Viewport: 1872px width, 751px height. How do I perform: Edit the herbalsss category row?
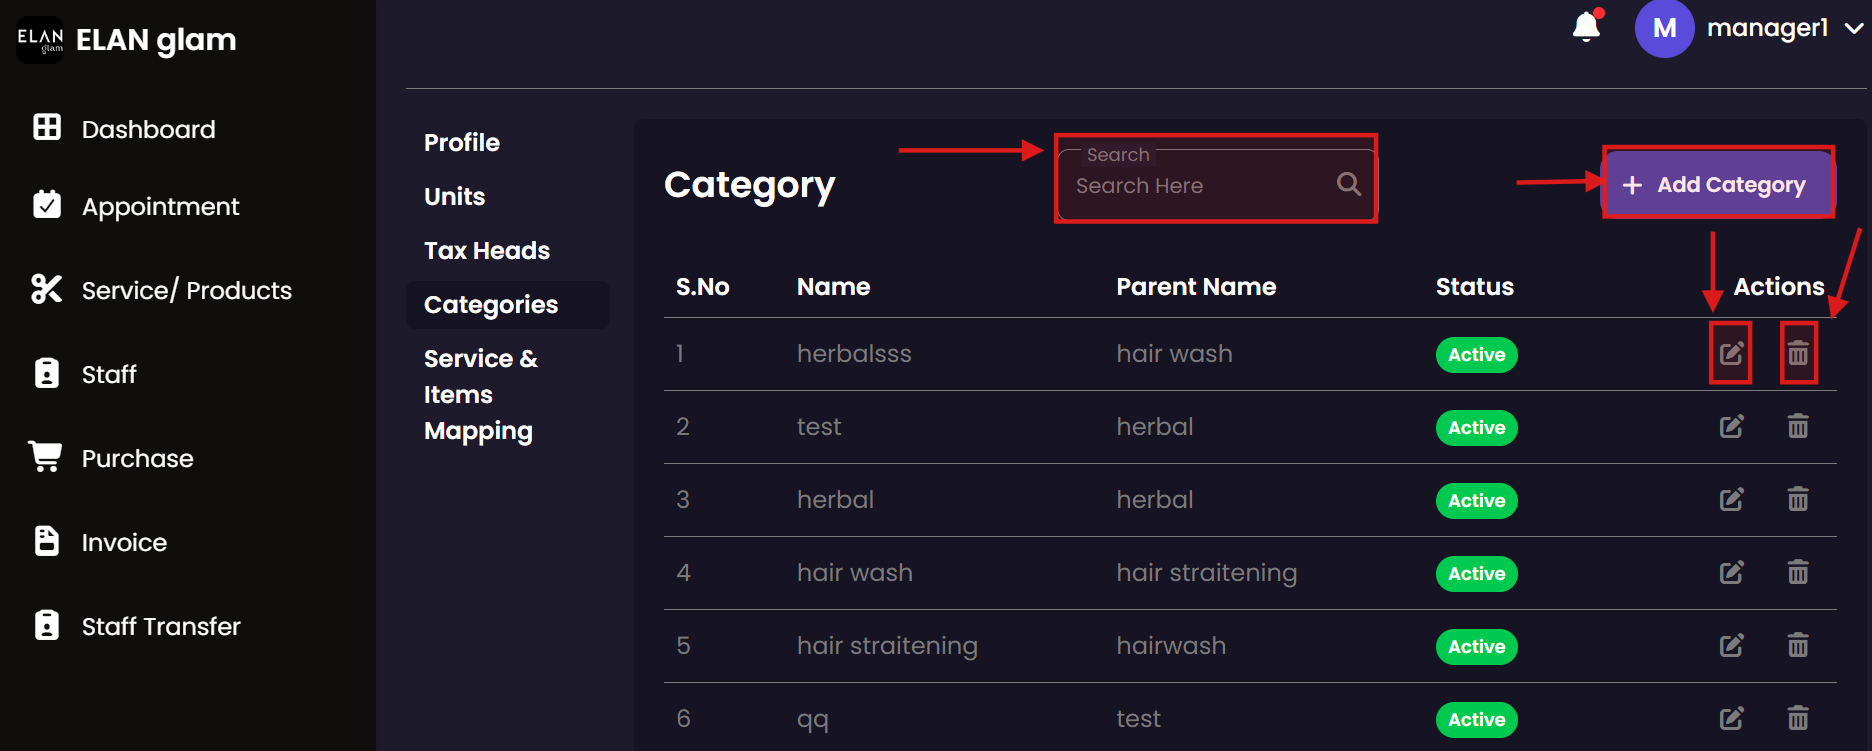1731,353
